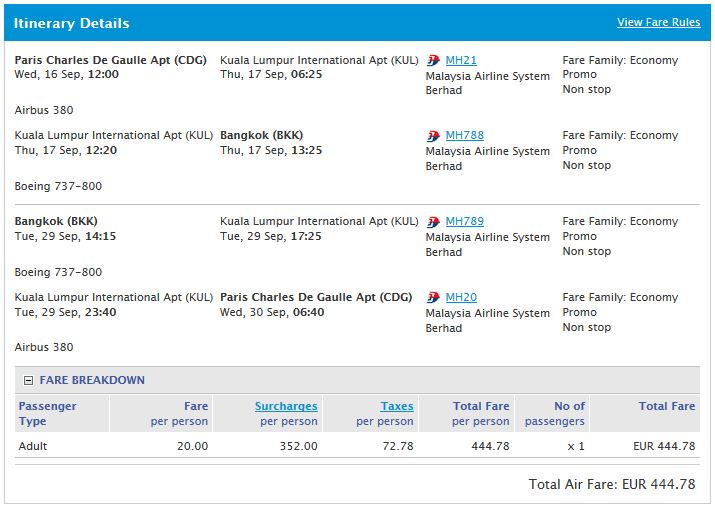This screenshot has width=715, height=507.
Task: Click the Bangkok (BKK) return departure text
Action: coord(56,221)
